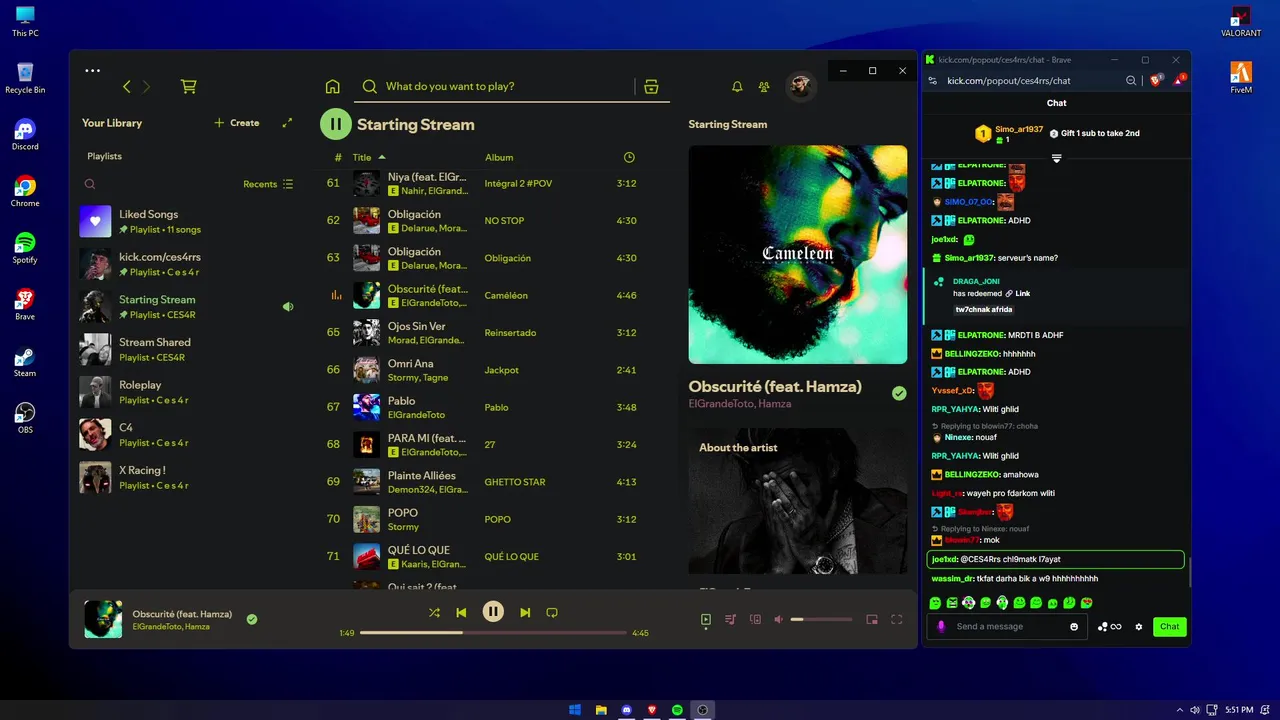
Task: Open the Spotify profile avatar
Action: point(799,86)
